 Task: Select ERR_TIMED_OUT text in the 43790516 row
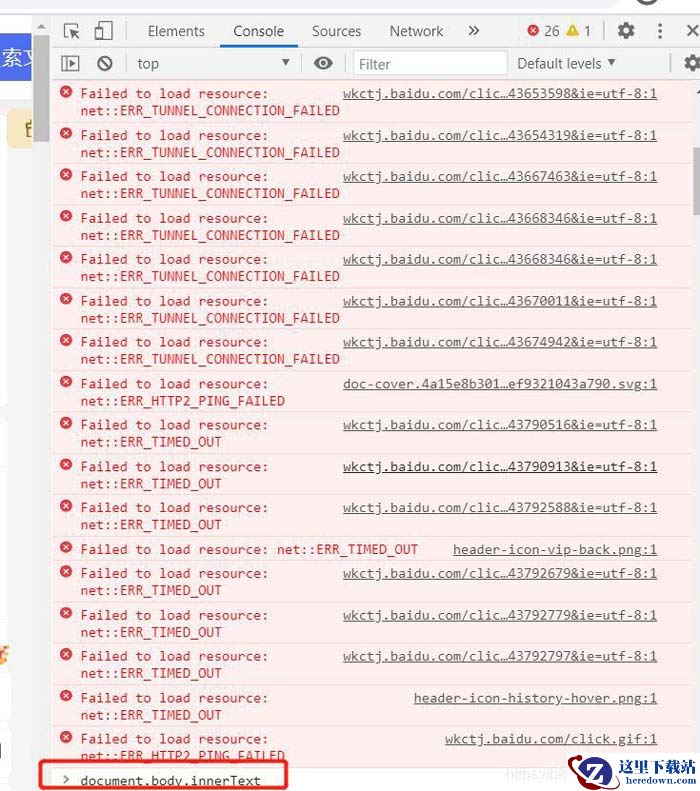[x=171, y=442]
